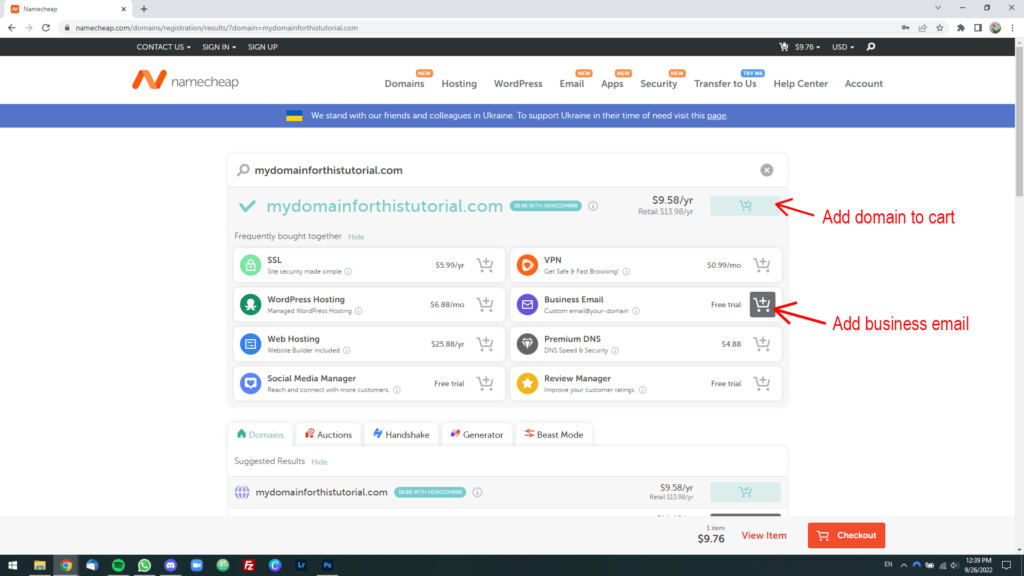Switch to the Handshake tab

point(401,434)
